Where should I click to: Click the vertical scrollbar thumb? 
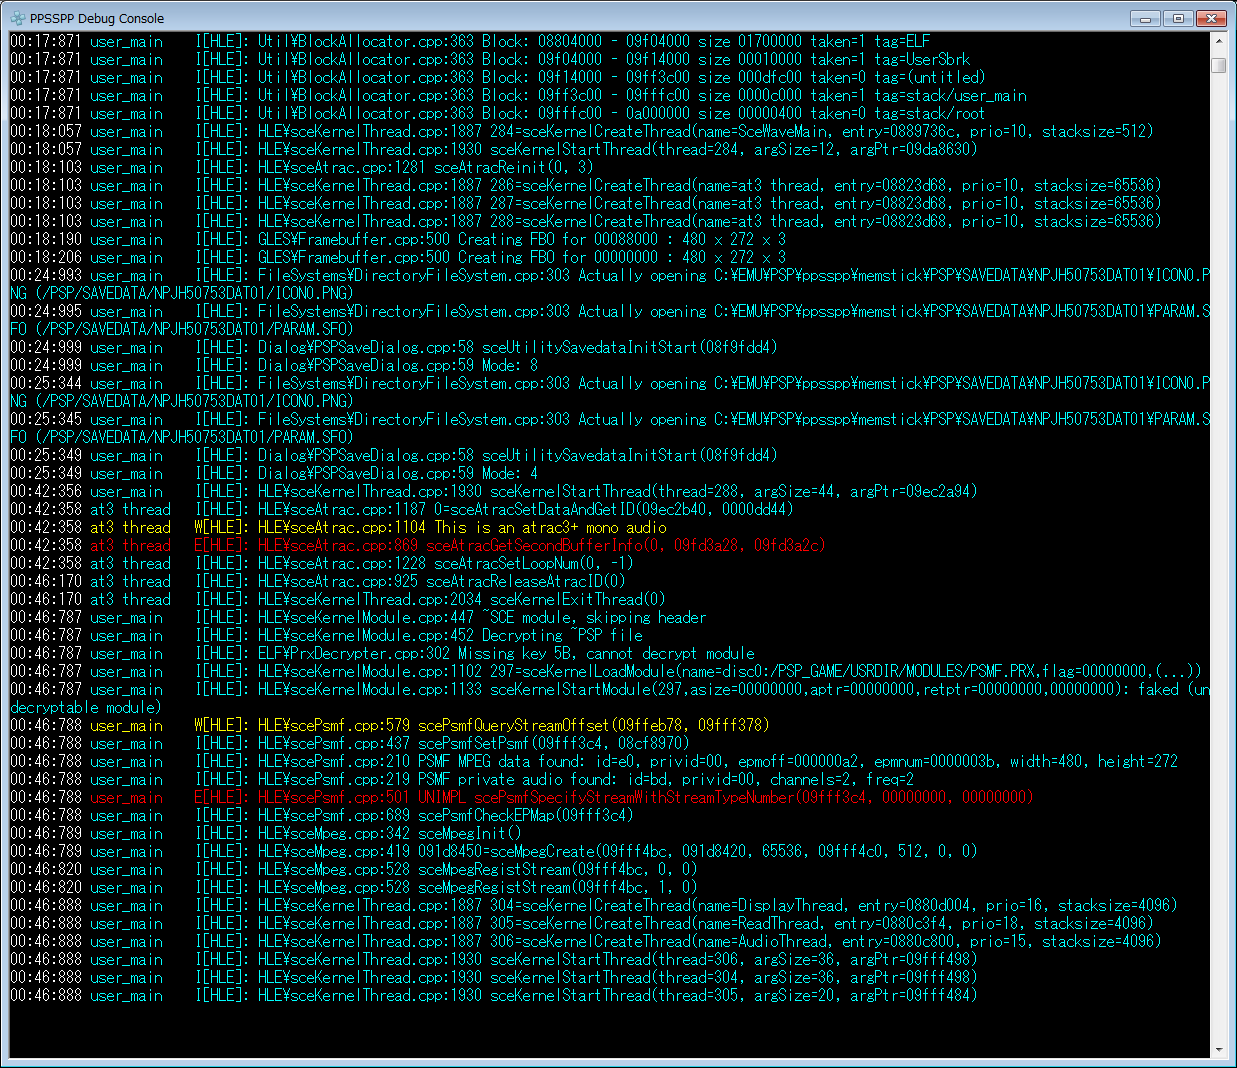pos(1218,65)
